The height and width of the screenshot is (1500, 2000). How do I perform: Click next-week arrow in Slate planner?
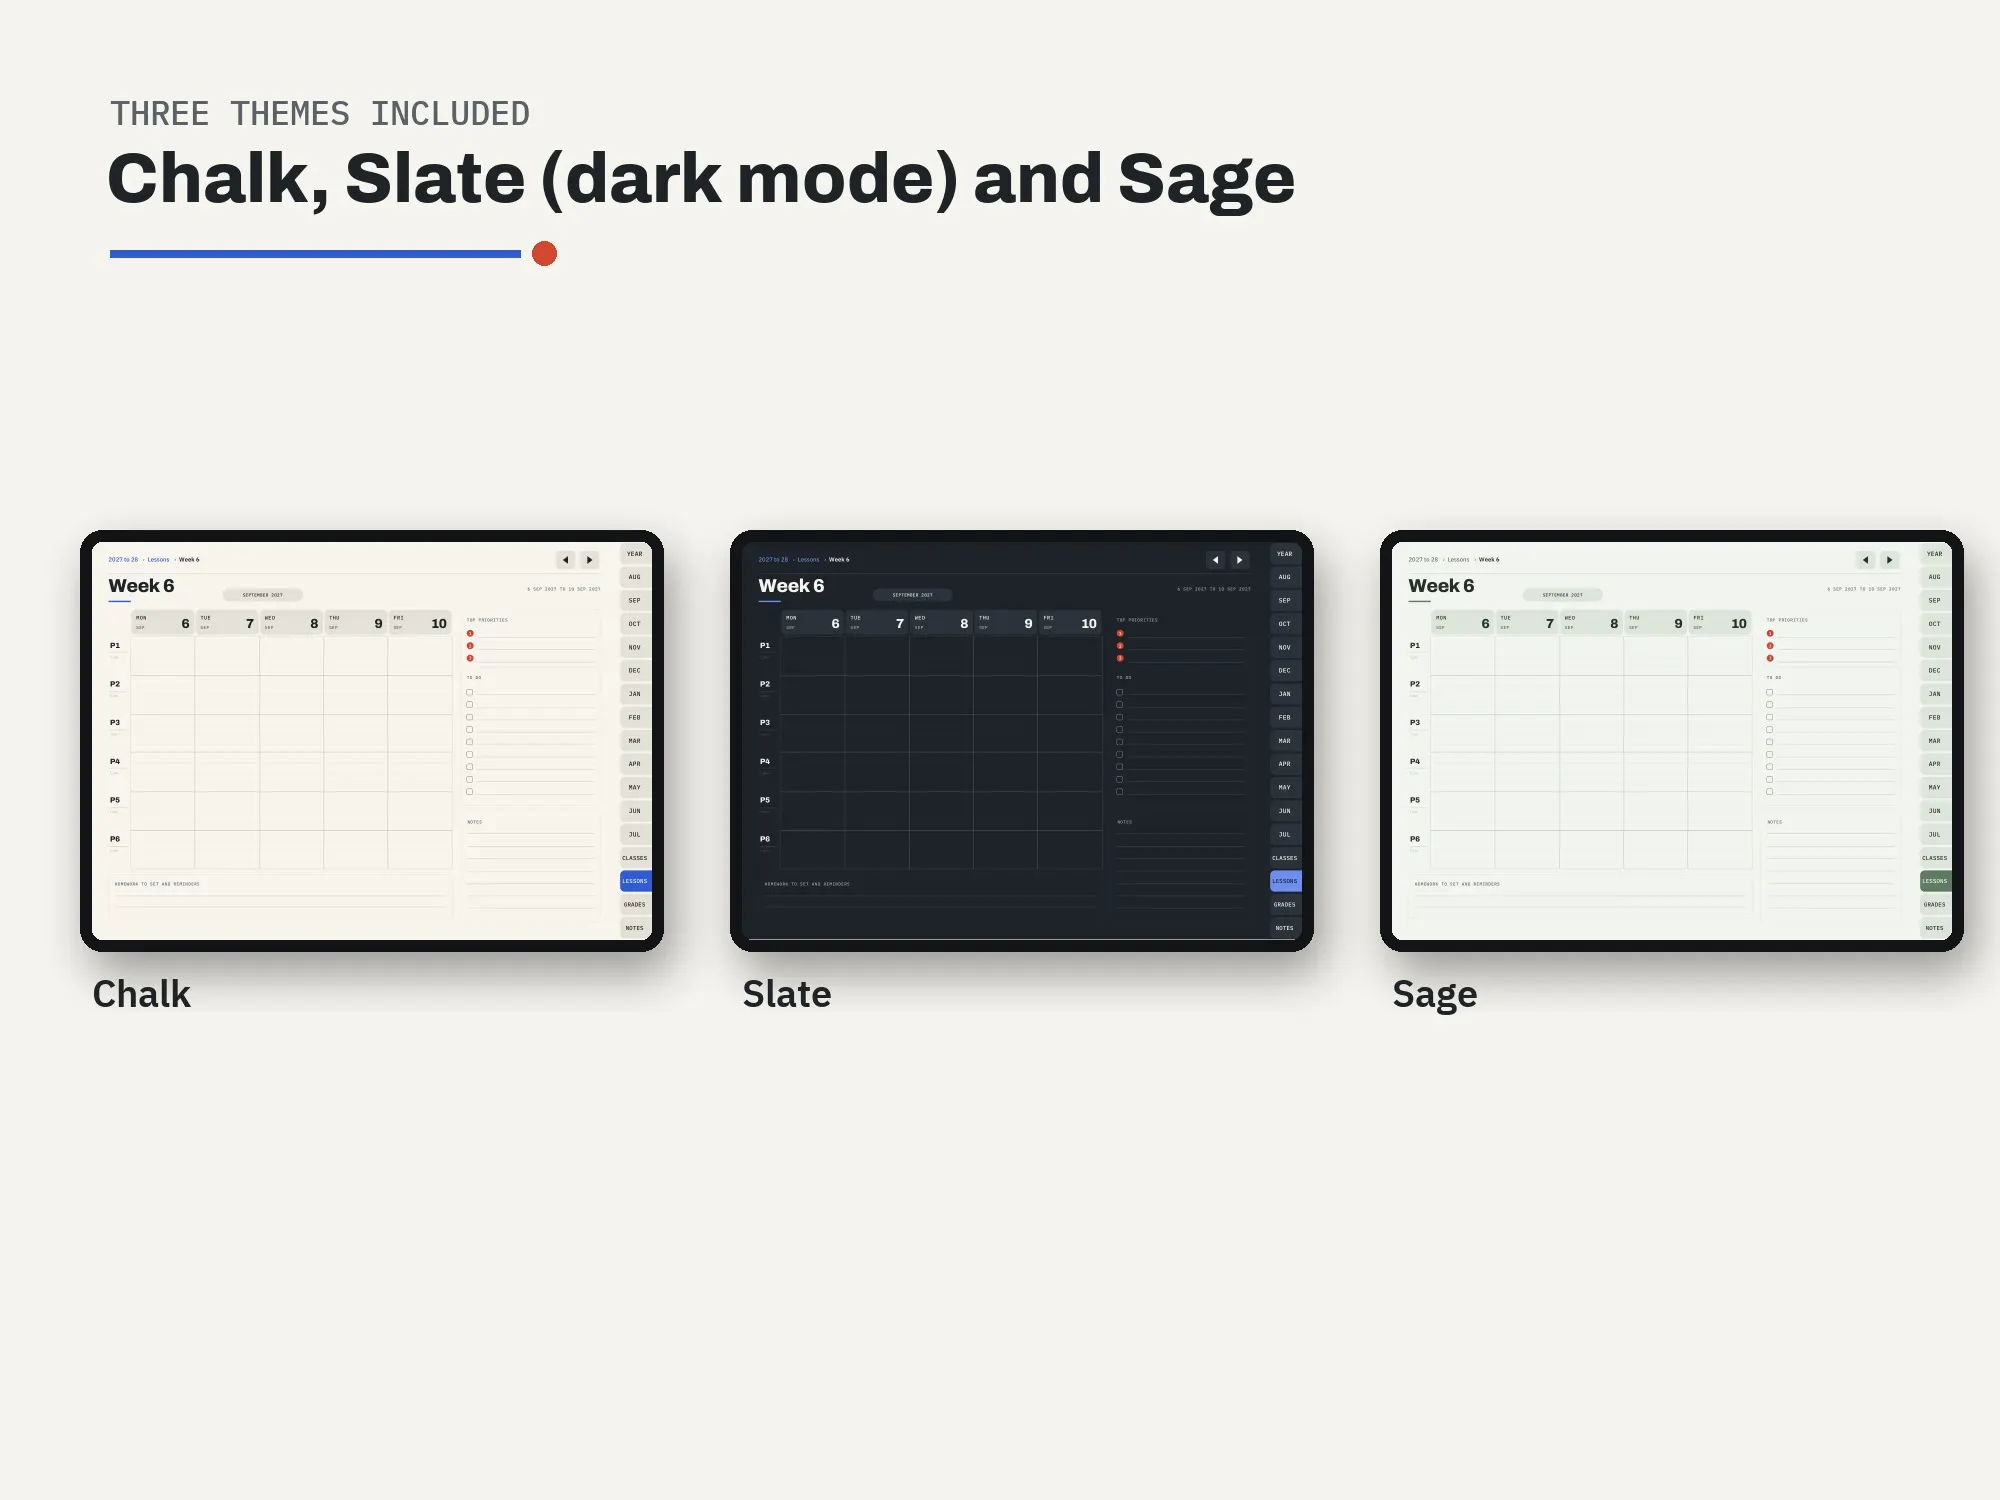(x=1240, y=560)
